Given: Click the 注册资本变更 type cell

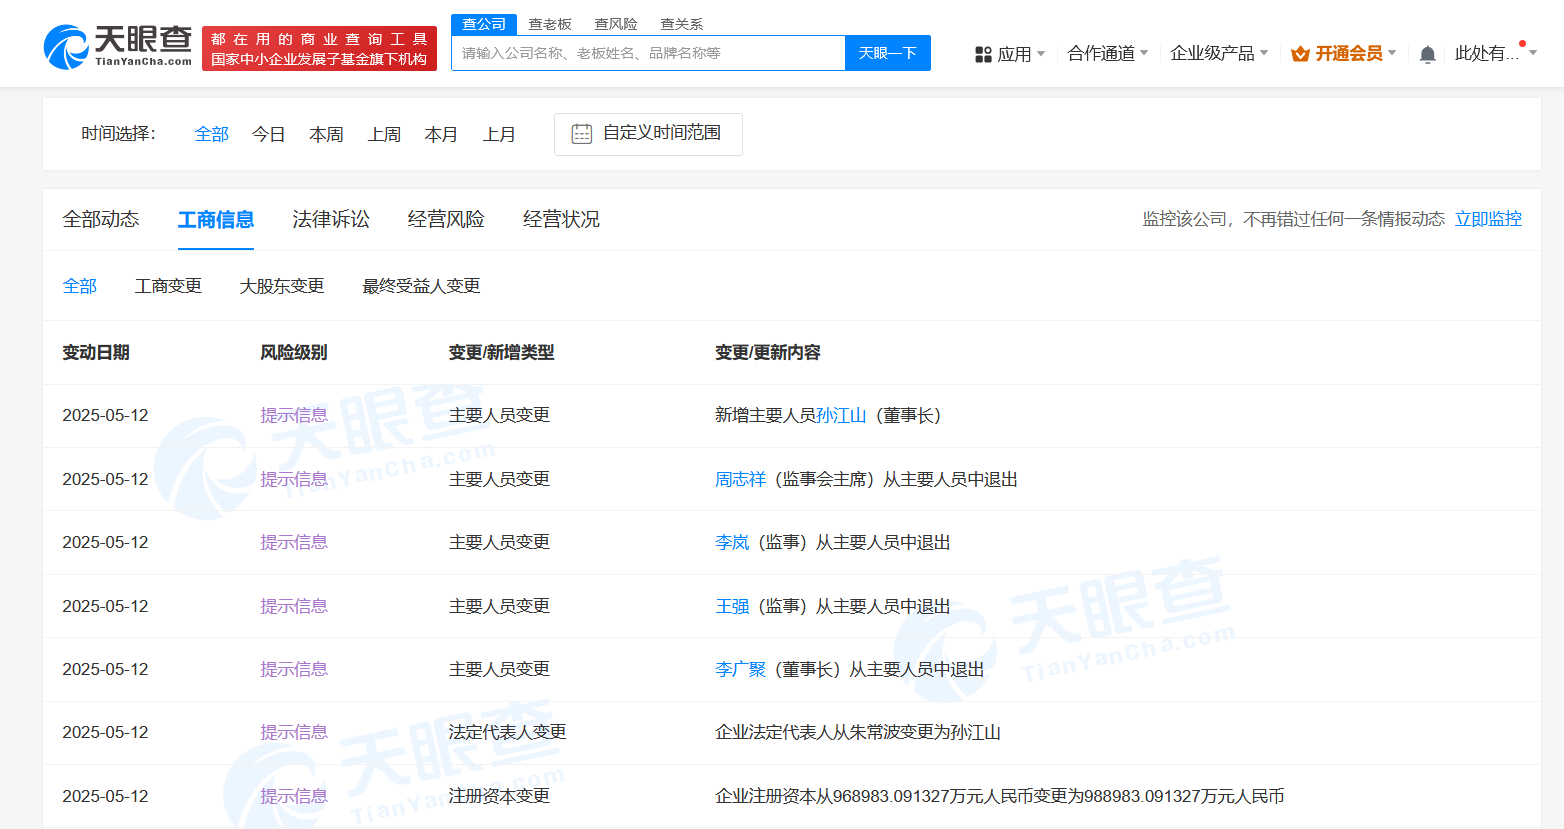Looking at the screenshot, I should click(499, 796).
